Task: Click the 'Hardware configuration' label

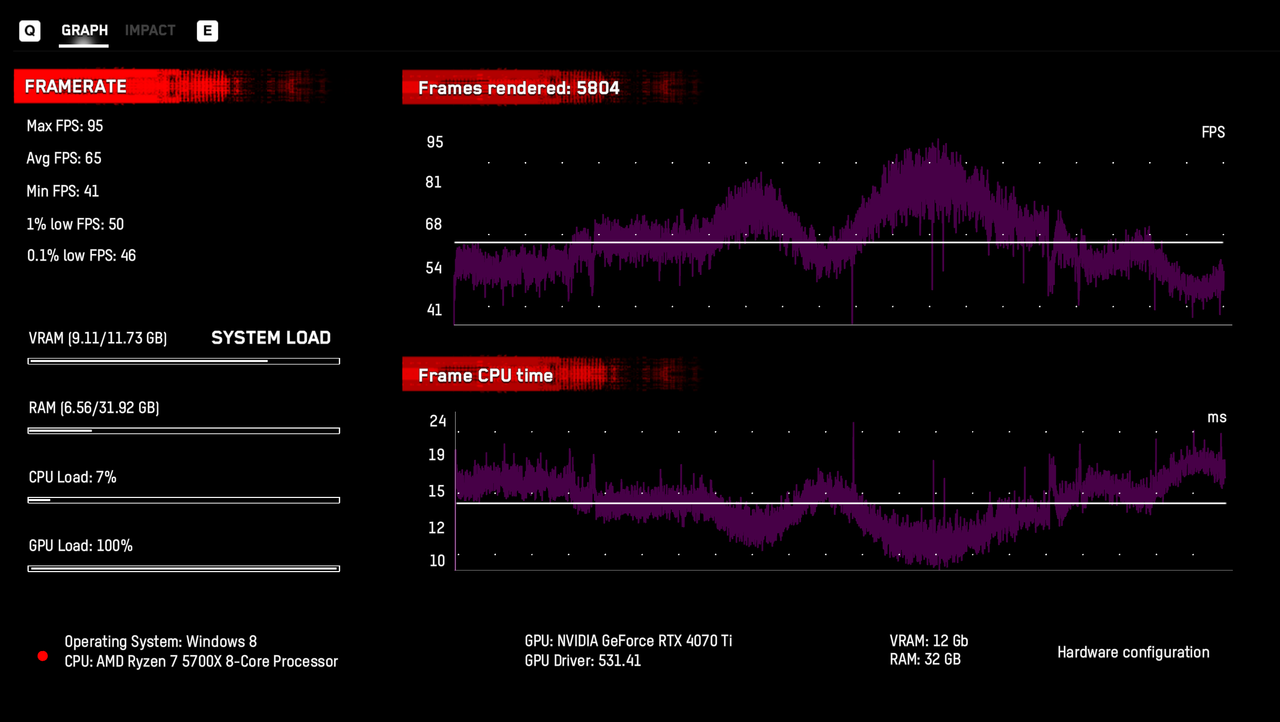Action: click(1133, 652)
